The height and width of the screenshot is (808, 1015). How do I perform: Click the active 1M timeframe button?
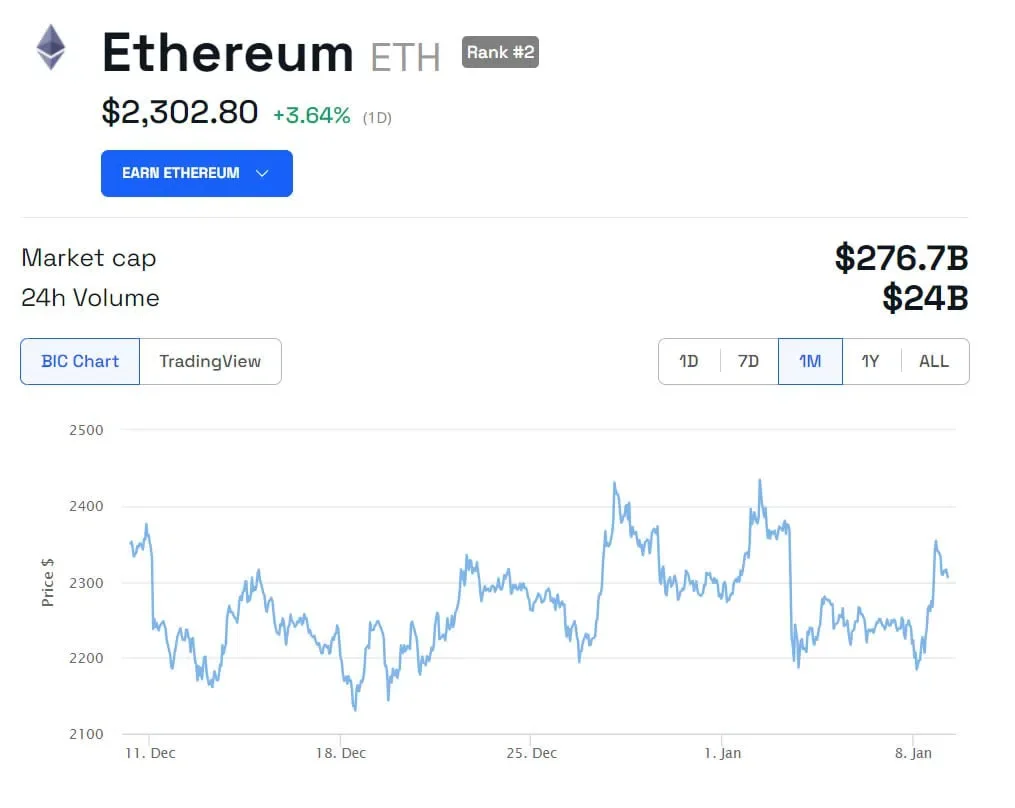(810, 361)
